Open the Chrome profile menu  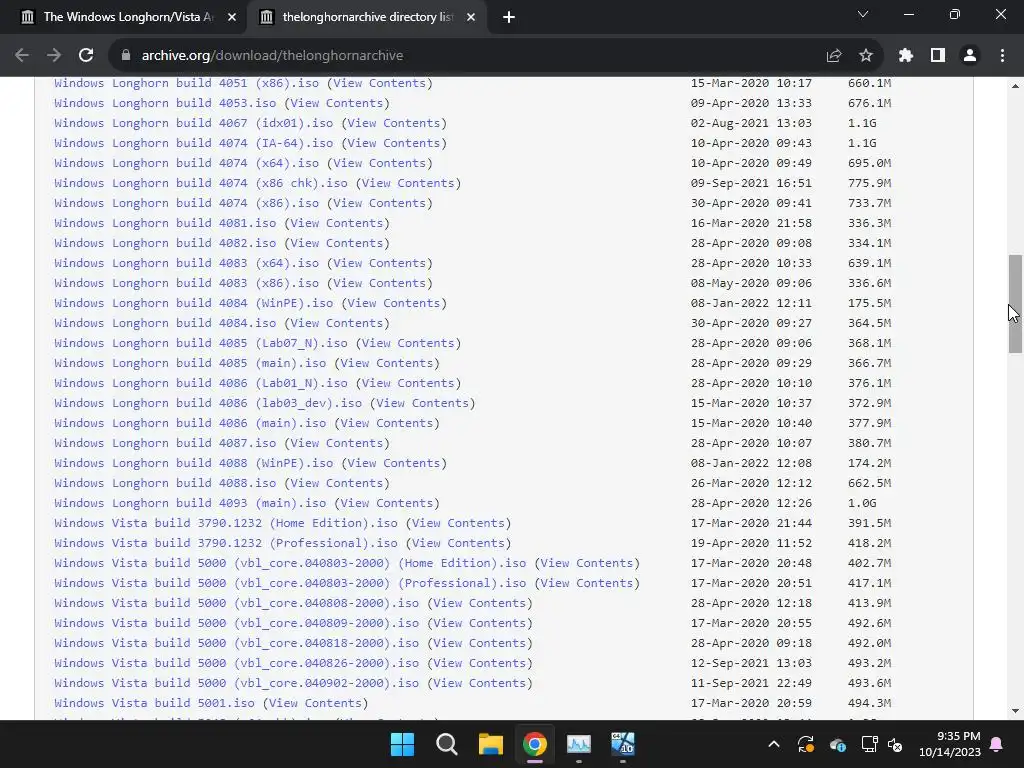click(970, 56)
